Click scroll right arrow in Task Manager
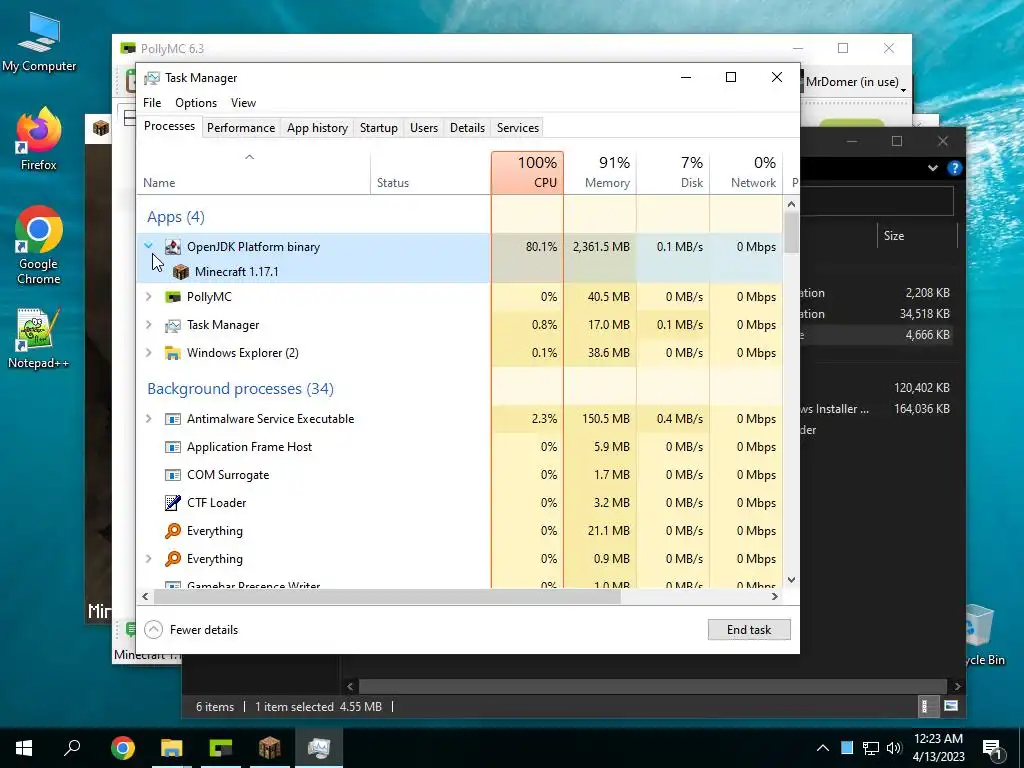The height and width of the screenshot is (768, 1024). (775, 596)
